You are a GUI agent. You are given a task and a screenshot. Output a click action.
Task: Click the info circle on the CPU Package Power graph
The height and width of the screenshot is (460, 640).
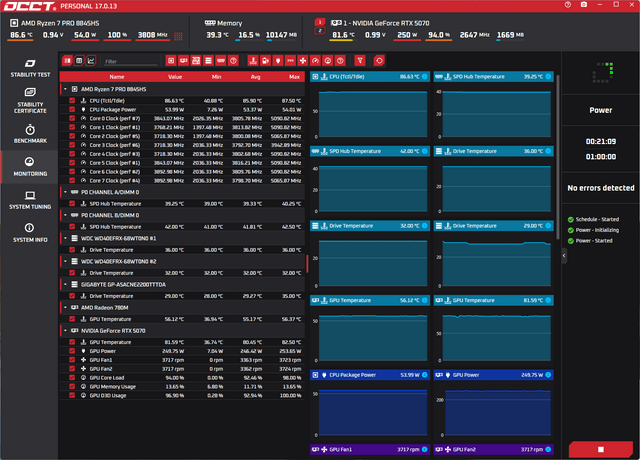pyautogui.click(x=424, y=375)
